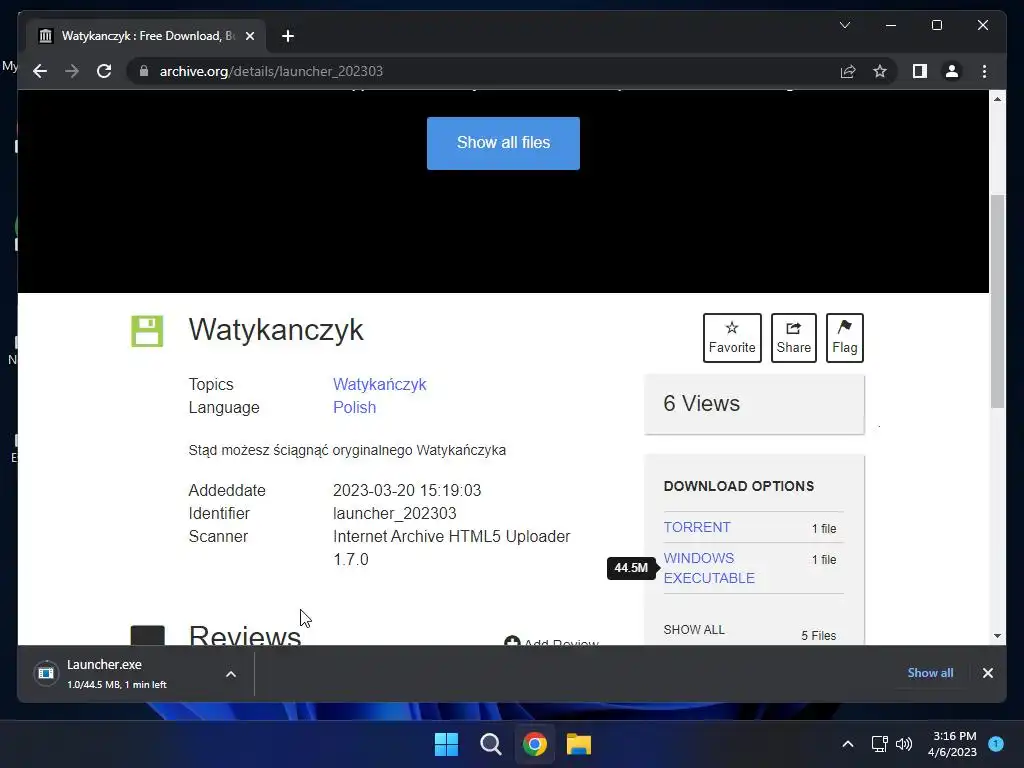1024x768 pixels.
Task: Open the clock showing 3:16 PM
Action: [952, 744]
